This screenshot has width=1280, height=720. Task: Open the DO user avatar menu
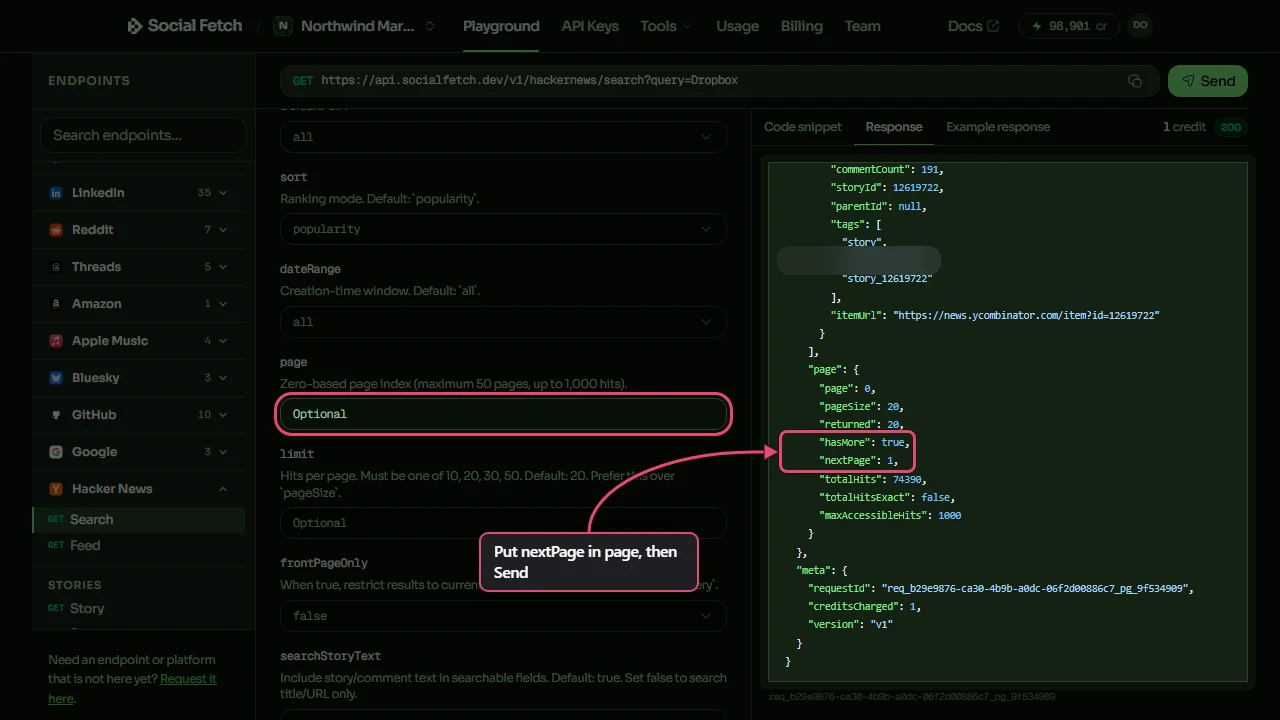pyautogui.click(x=1140, y=26)
